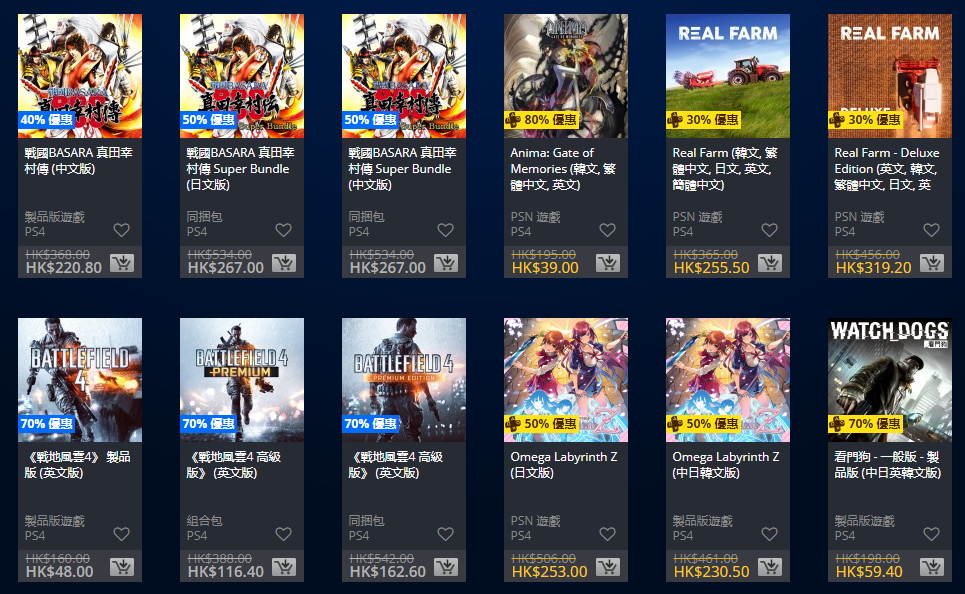Image resolution: width=965 pixels, height=594 pixels.
Task: Open Real Farm - Deluxe Edition title link
Action: (886, 169)
